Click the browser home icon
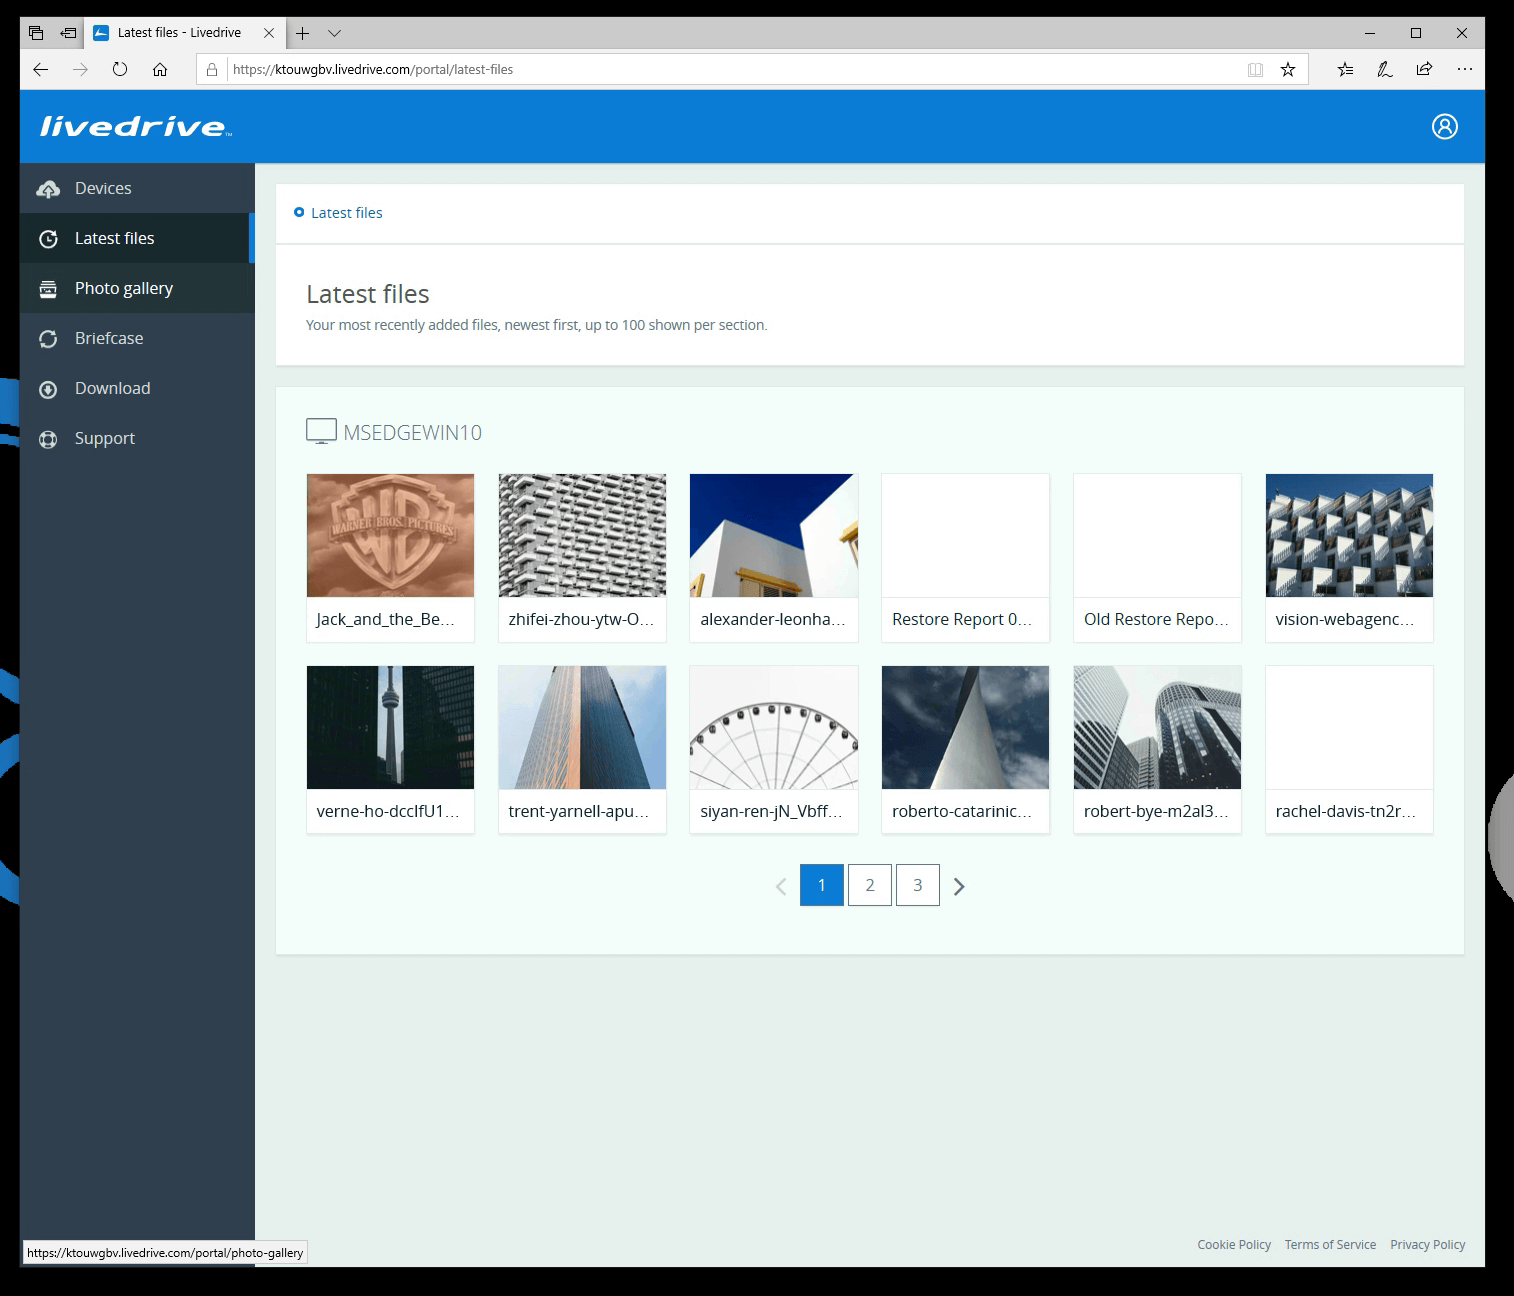1514x1296 pixels. [160, 69]
